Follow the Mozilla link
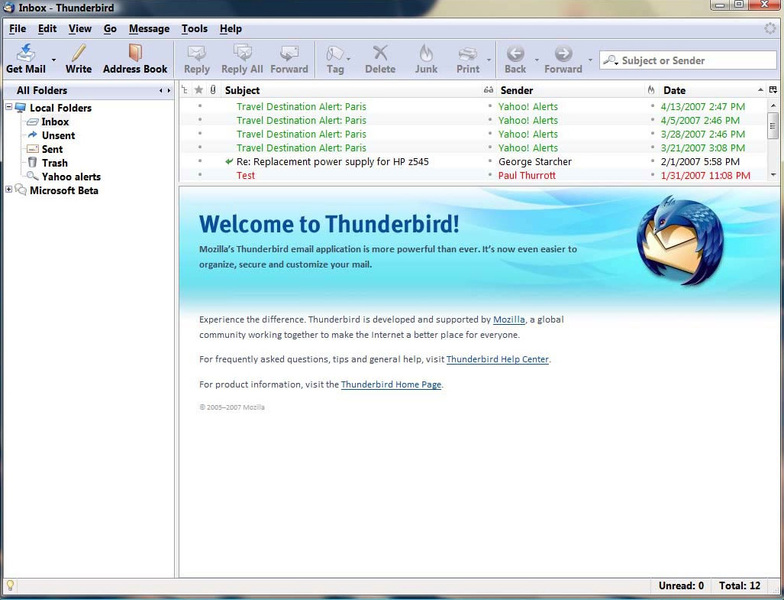Image resolution: width=784 pixels, height=600 pixels. tap(509, 320)
